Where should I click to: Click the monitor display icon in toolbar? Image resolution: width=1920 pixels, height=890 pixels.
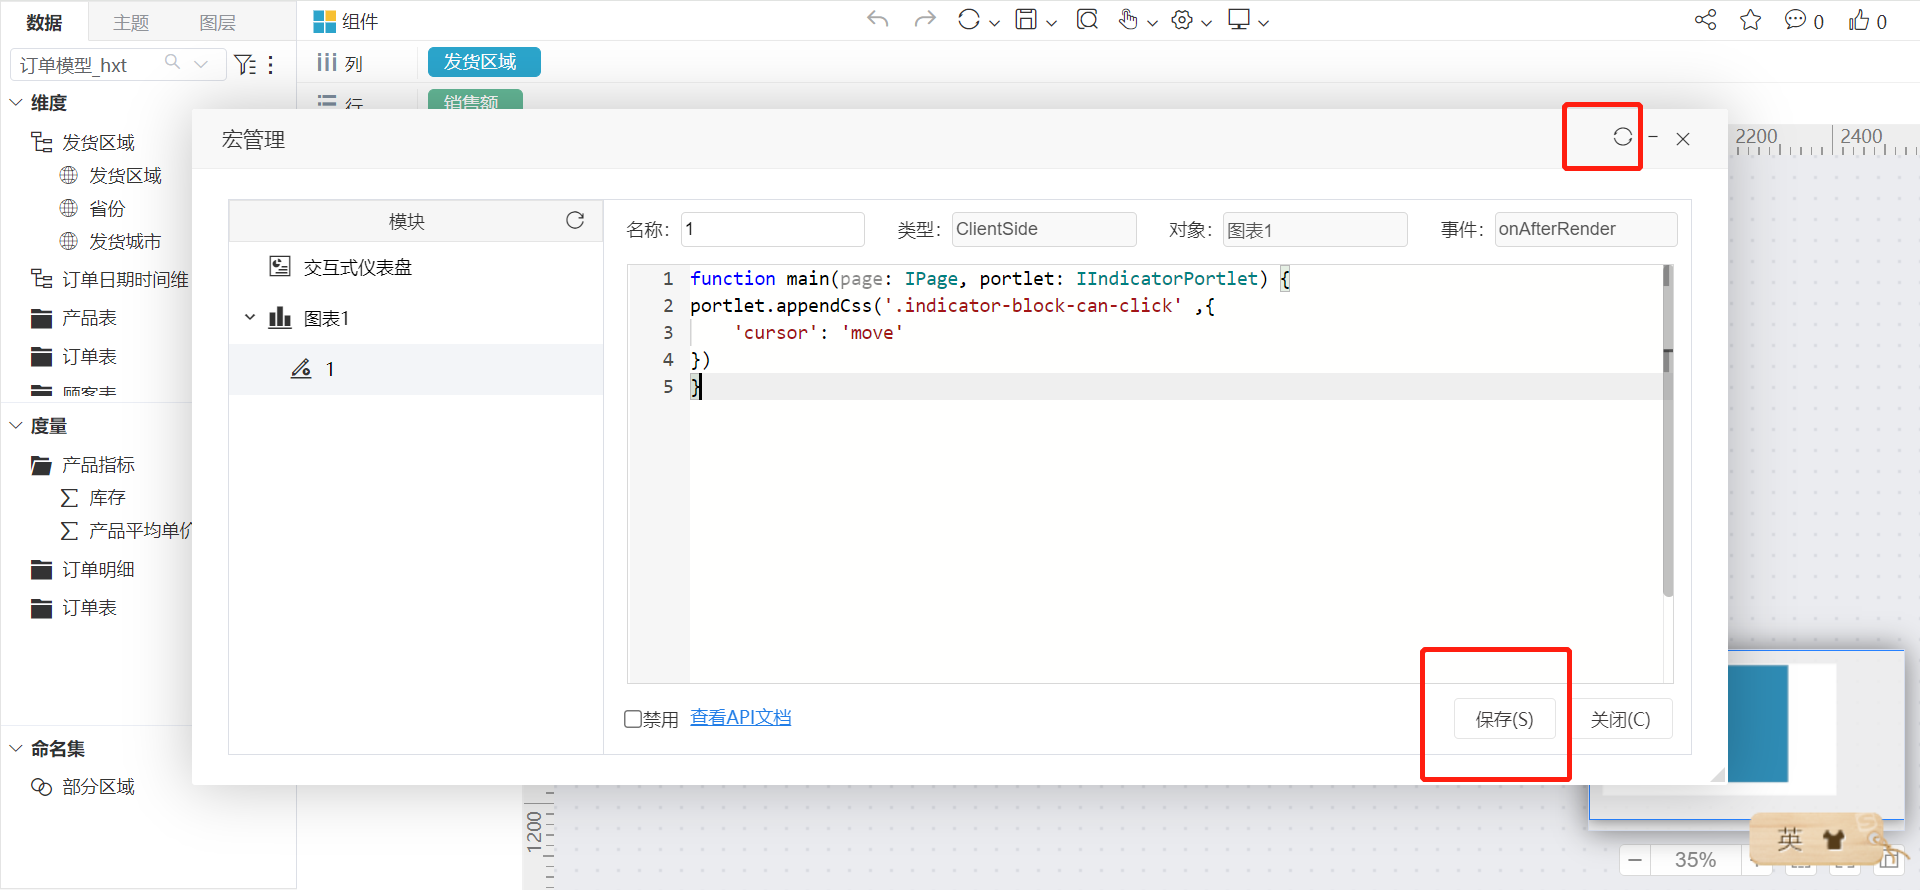[x=1239, y=20]
